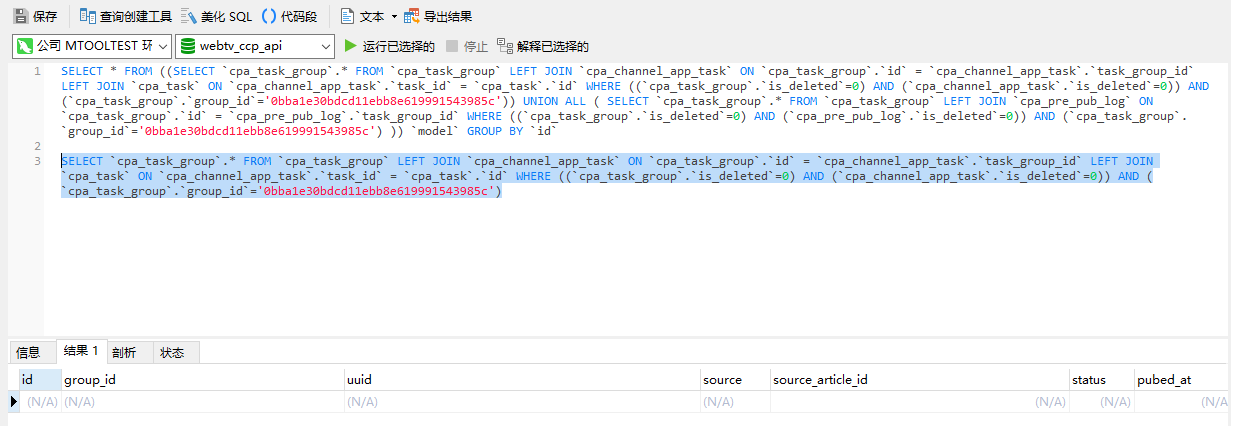Open the Profile (剖析) tab

click(124, 352)
